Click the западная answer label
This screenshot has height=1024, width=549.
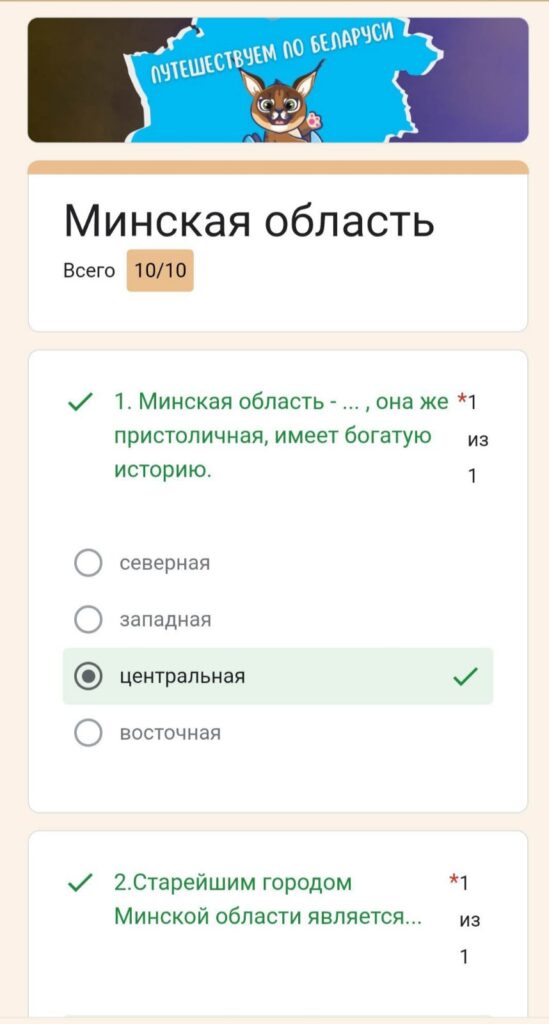click(x=166, y=620)
